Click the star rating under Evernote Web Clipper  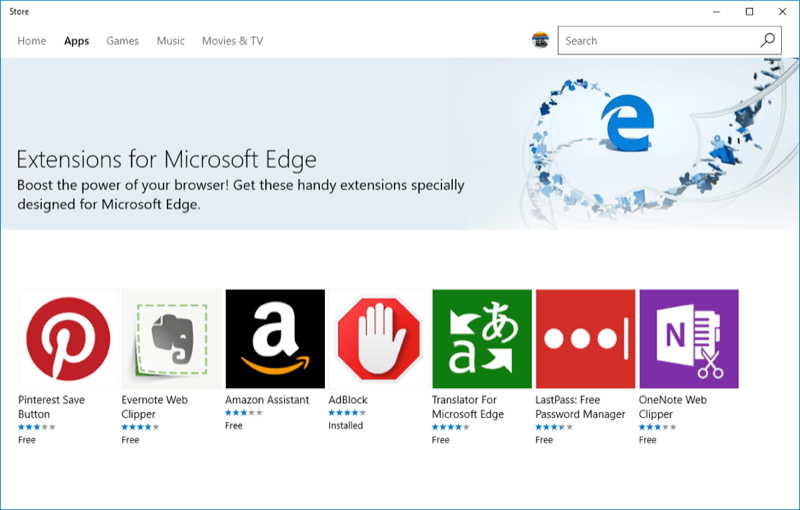[x=140, y=427]
